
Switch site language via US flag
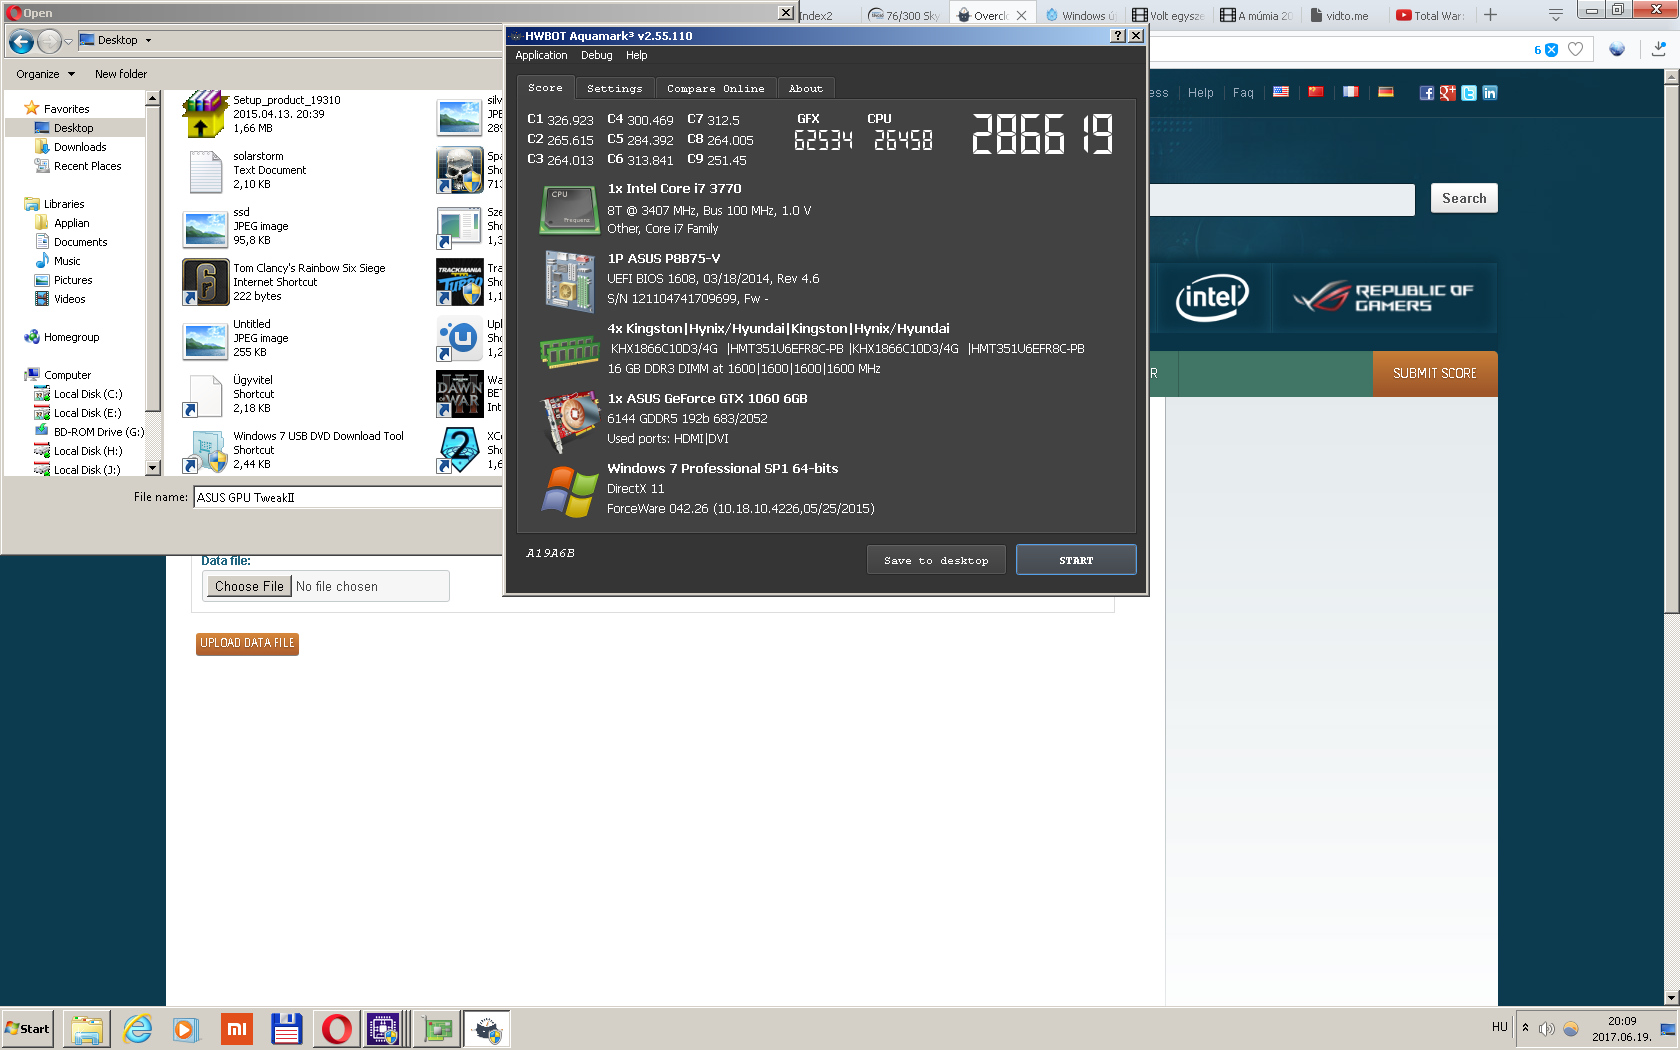1281,92
